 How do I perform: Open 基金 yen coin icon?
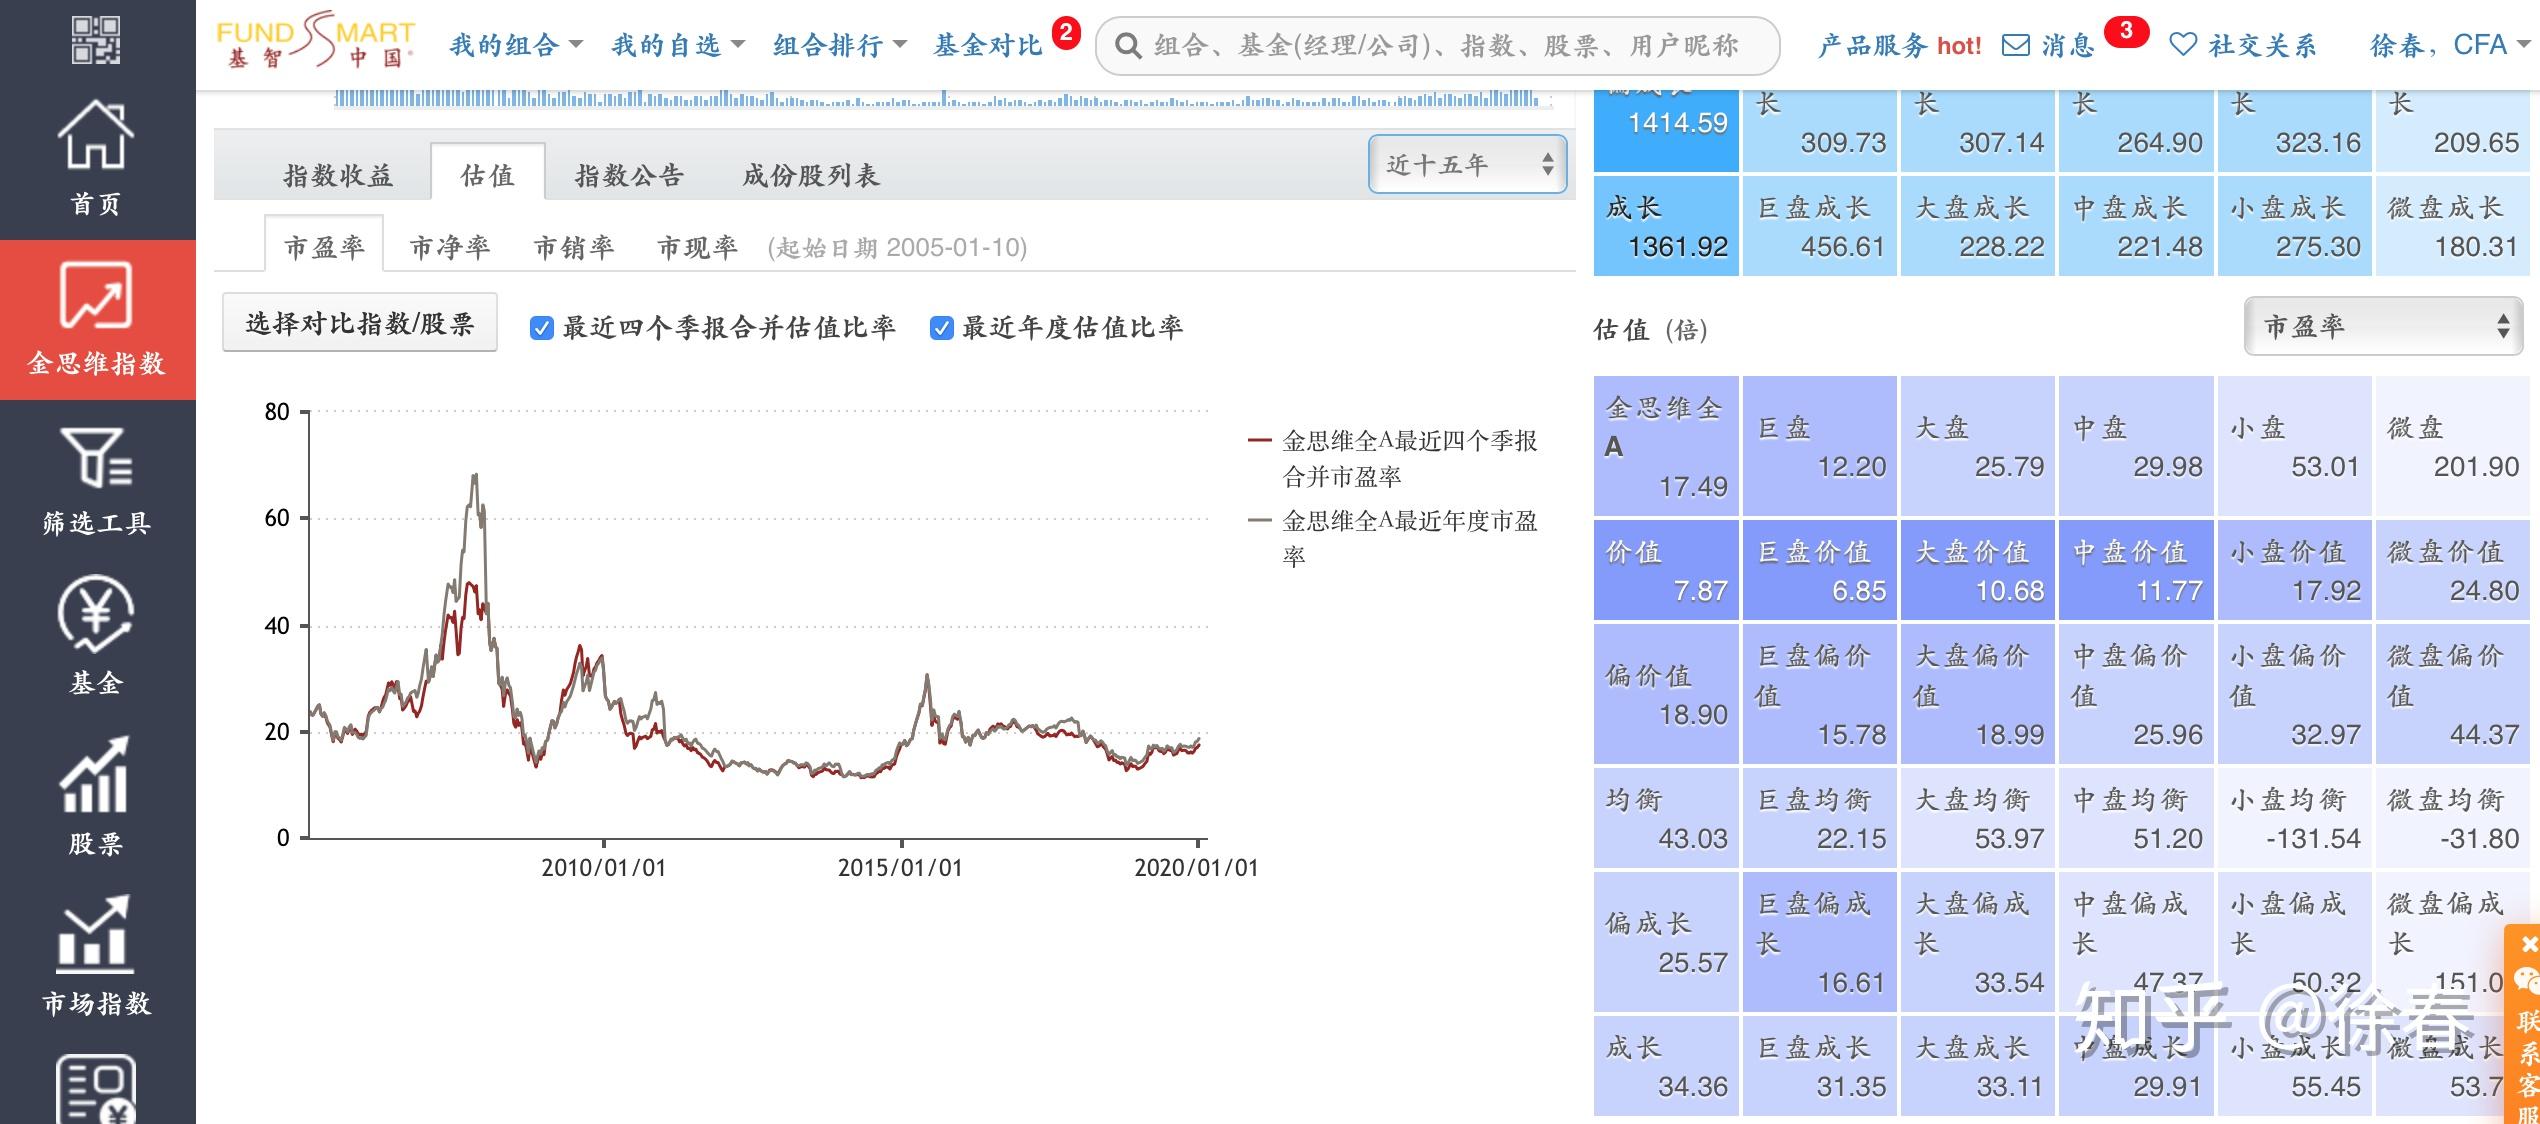tap(96, 614)
